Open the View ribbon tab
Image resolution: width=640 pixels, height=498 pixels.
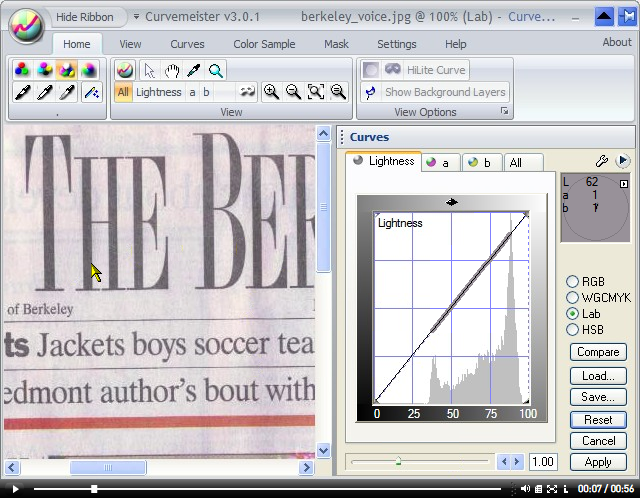[x=130, y=44]
